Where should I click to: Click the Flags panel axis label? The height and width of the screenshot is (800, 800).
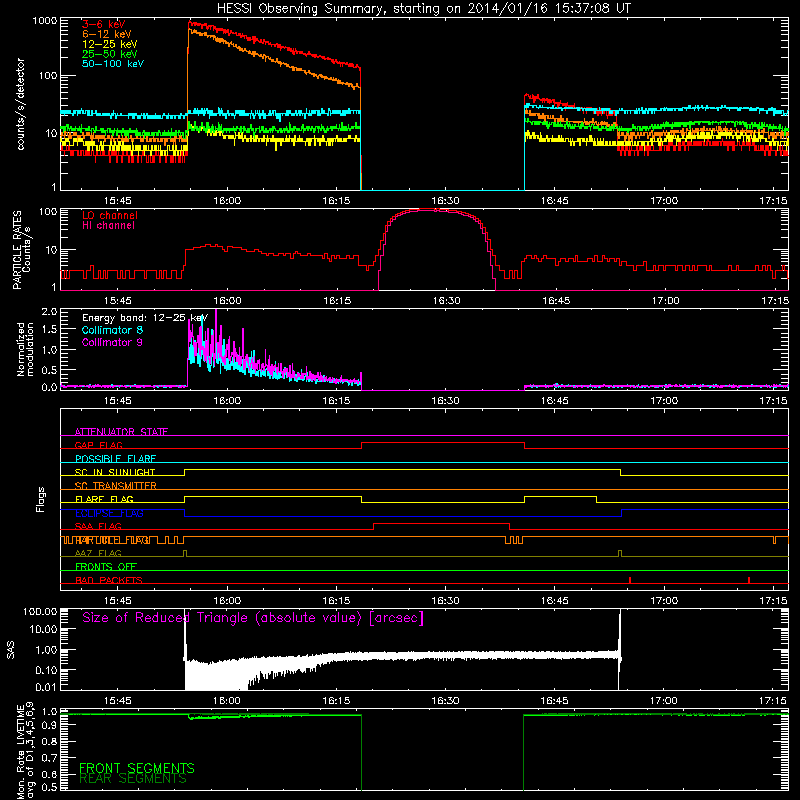pos(40,499)
